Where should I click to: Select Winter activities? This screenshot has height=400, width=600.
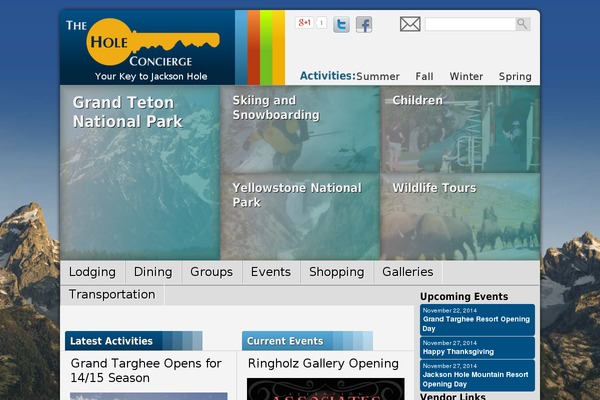point(466,77)
